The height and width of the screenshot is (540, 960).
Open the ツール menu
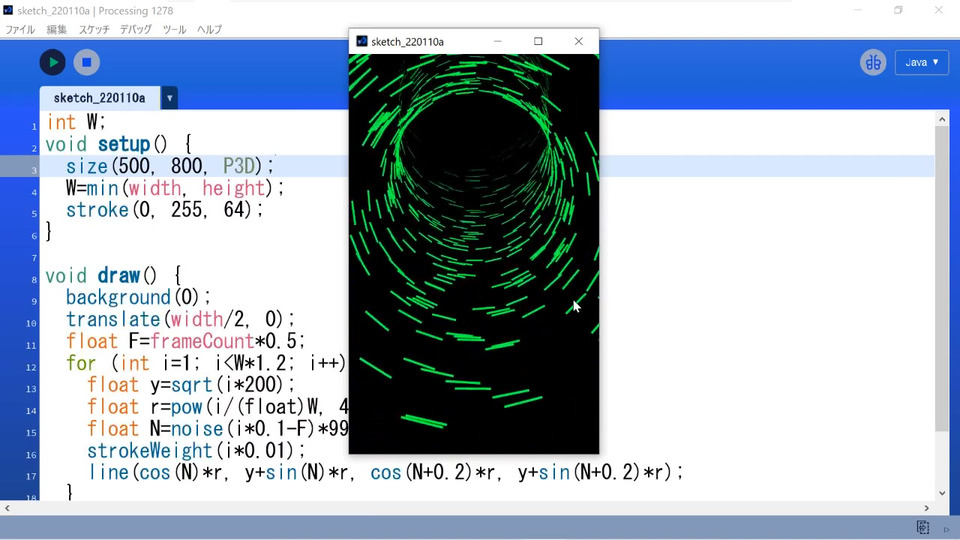pyautogui.click(x=174, y=29)
